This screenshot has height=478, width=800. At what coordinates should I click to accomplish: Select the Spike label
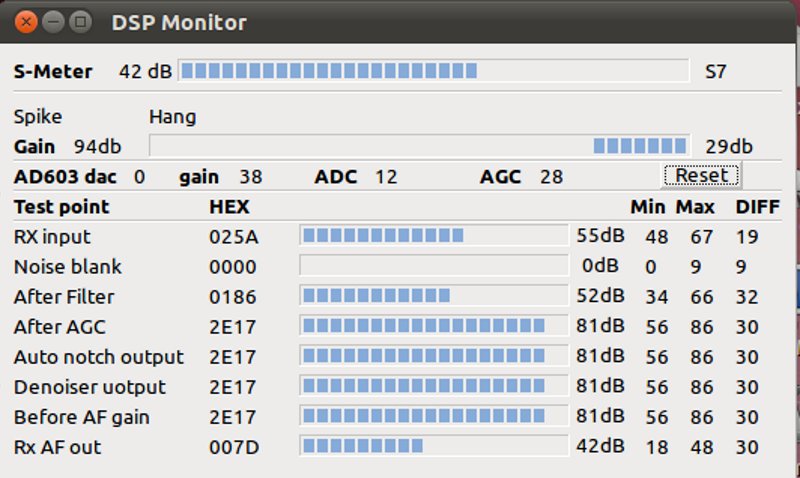tap(38, 117)
